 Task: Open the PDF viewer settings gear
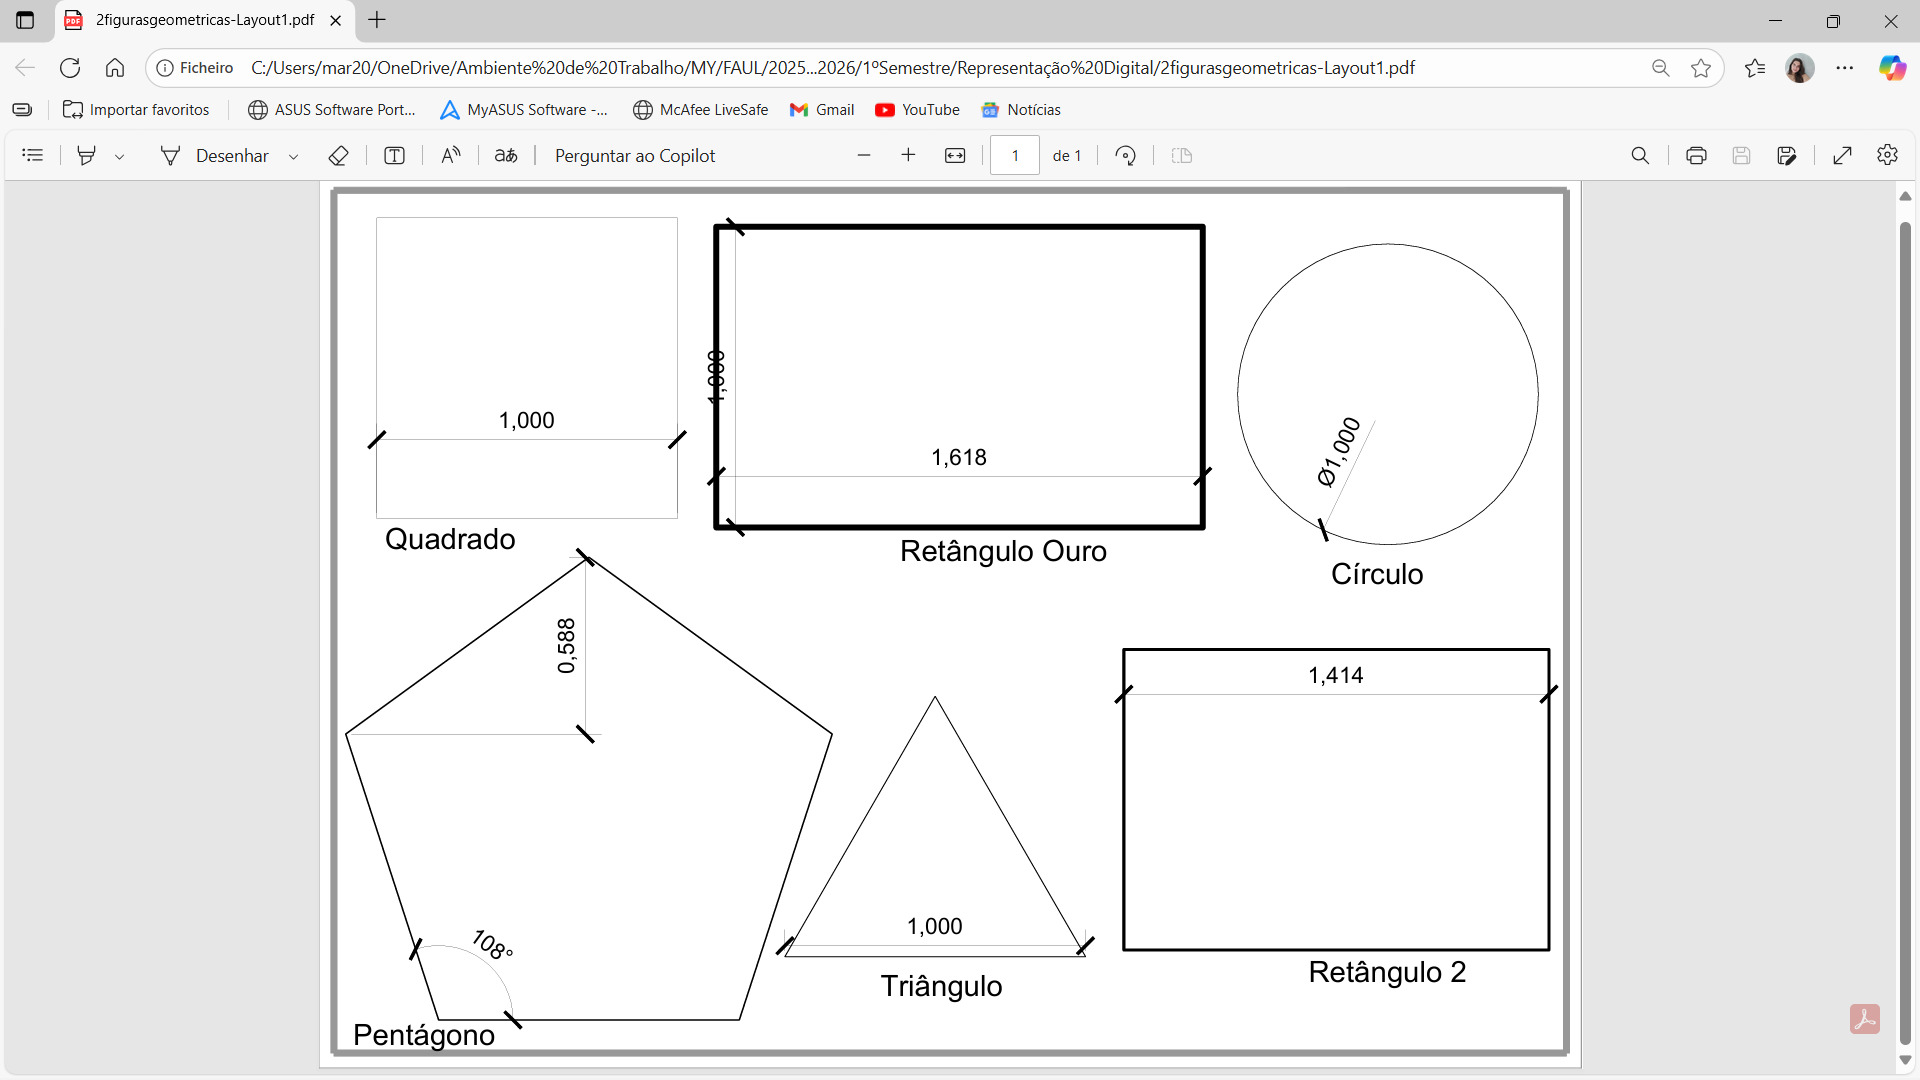(x=1887, y=155)
